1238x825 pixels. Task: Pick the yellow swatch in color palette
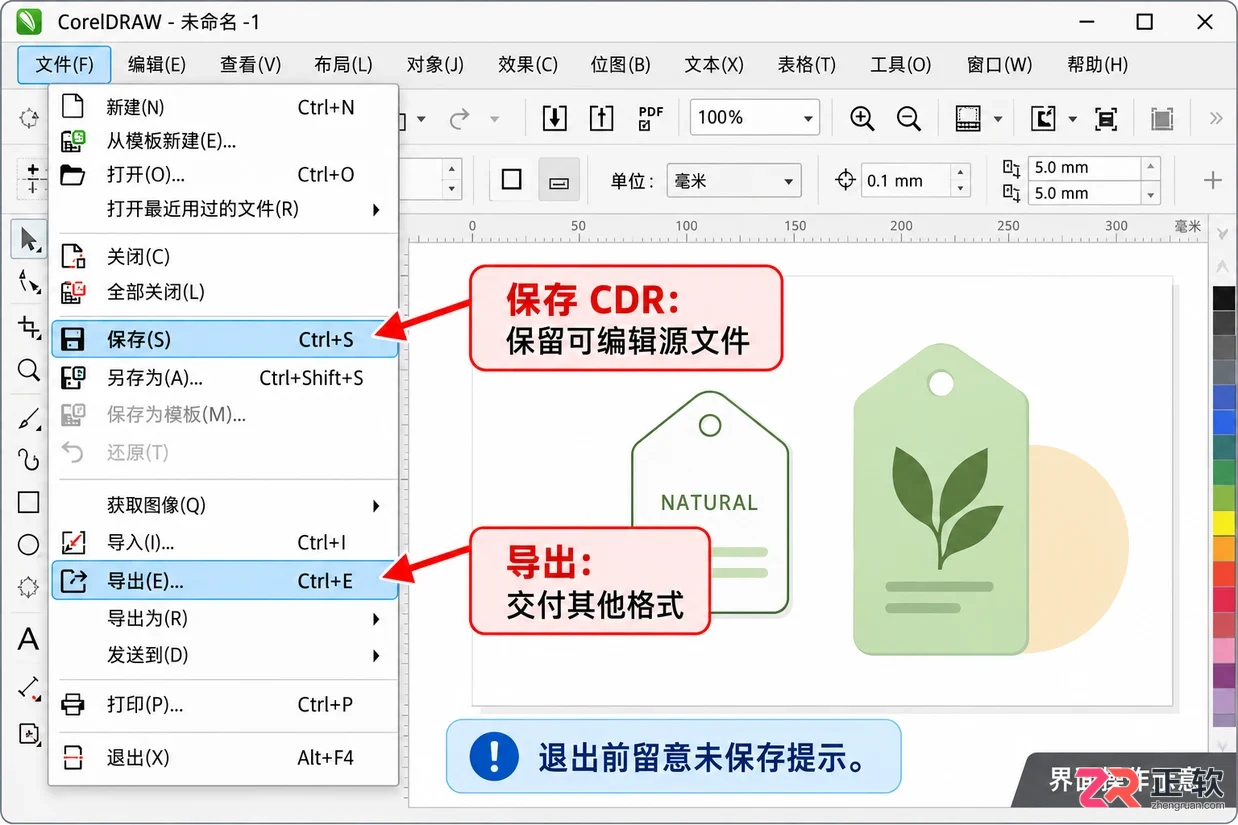pyautogui.click(x=1224, y=523)
